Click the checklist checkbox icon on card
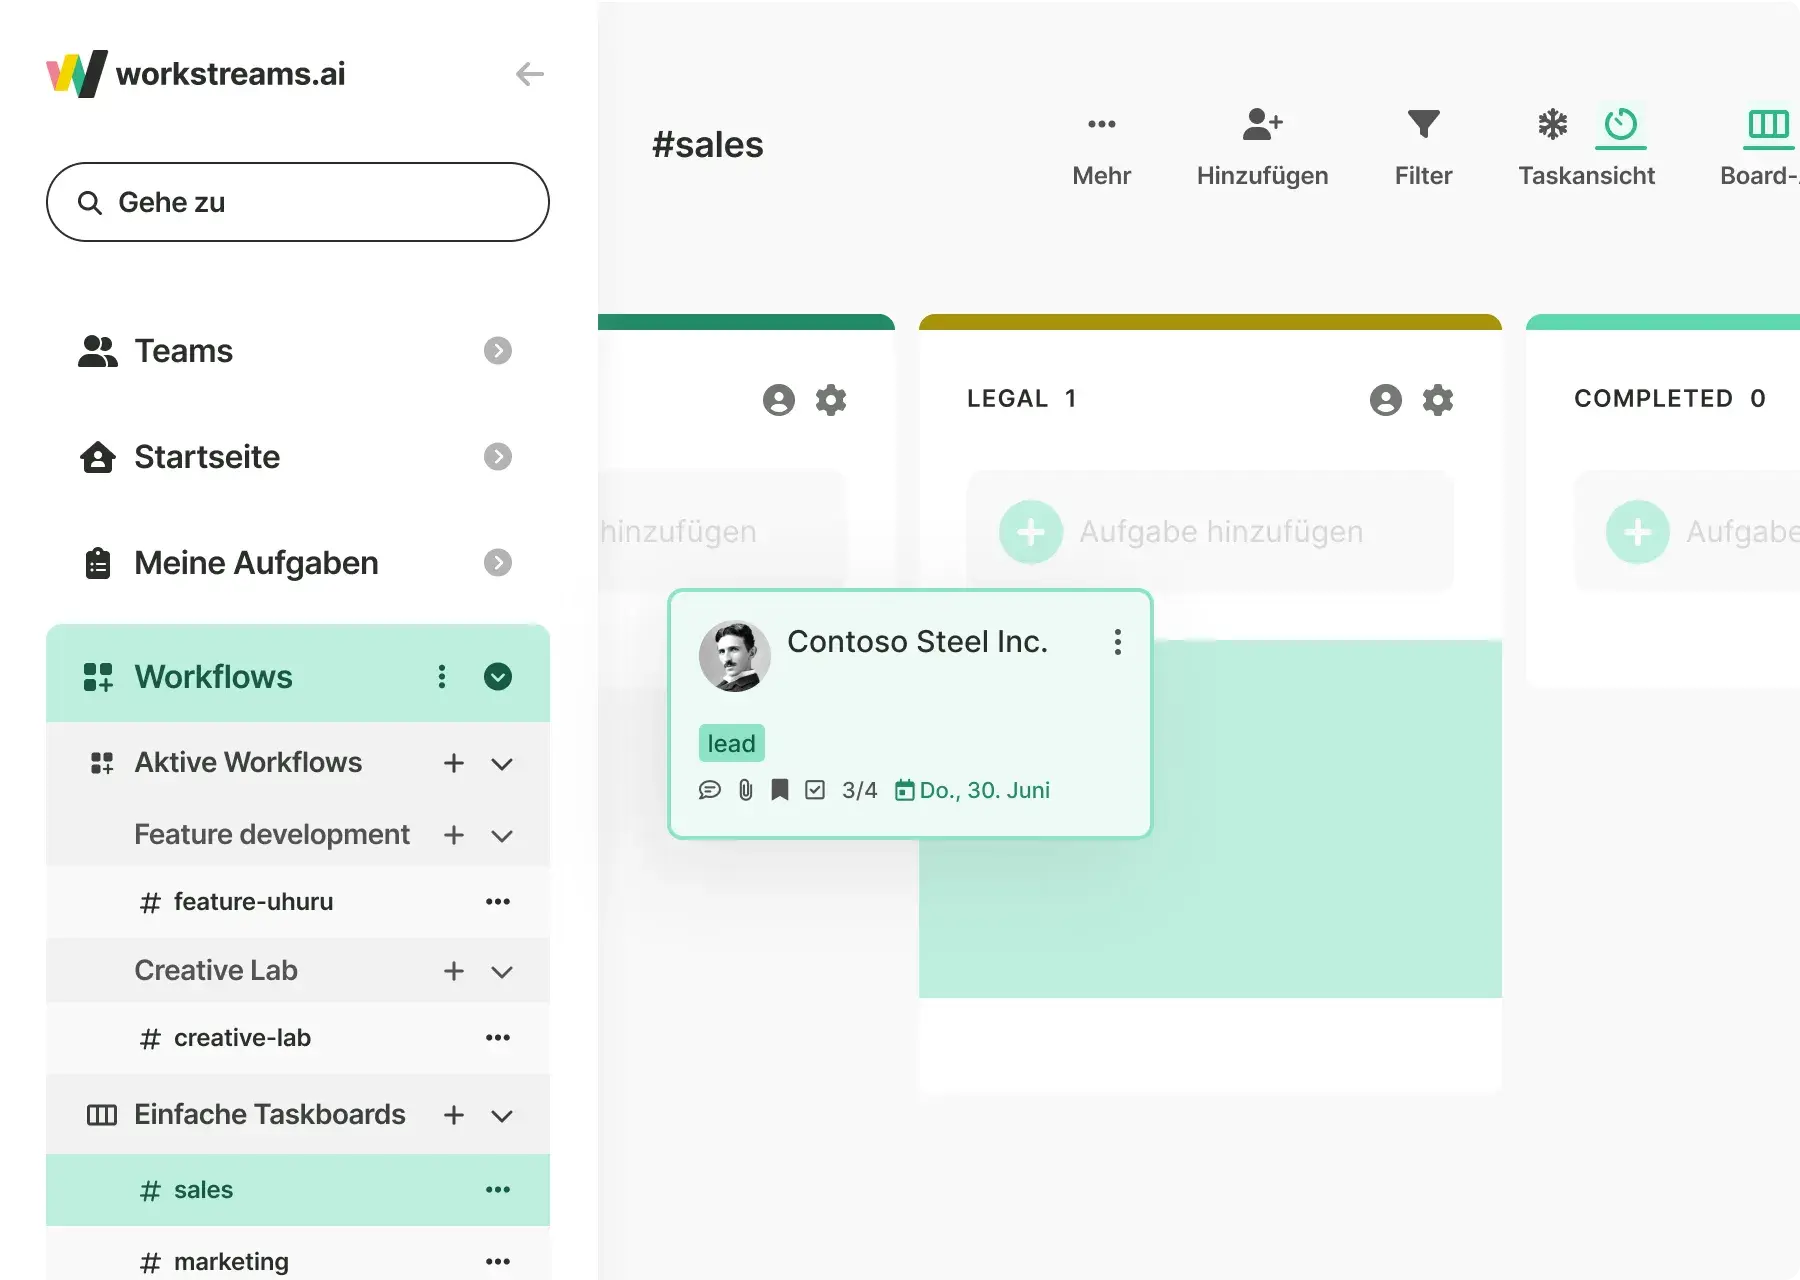1800x1280 pixels. pos(815,790)
